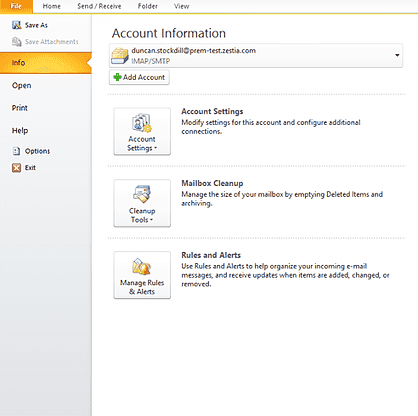Switch to the Home tab

pyautogui.click(x=52, y=6)
